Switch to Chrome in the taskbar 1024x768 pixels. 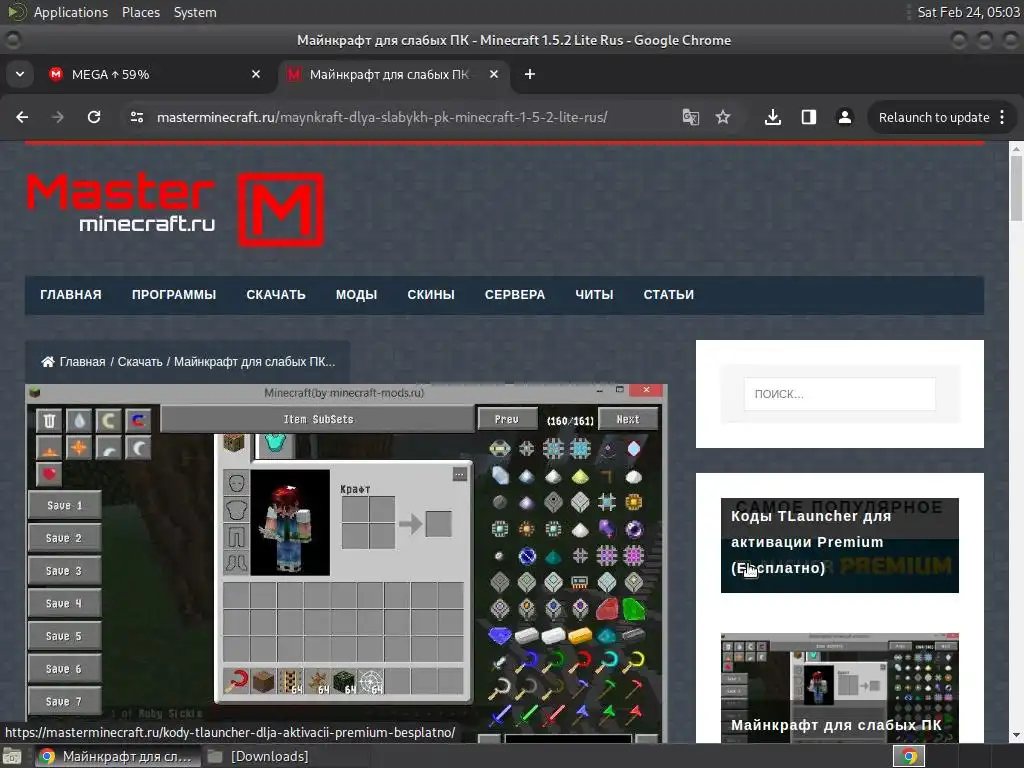point(116,756)
